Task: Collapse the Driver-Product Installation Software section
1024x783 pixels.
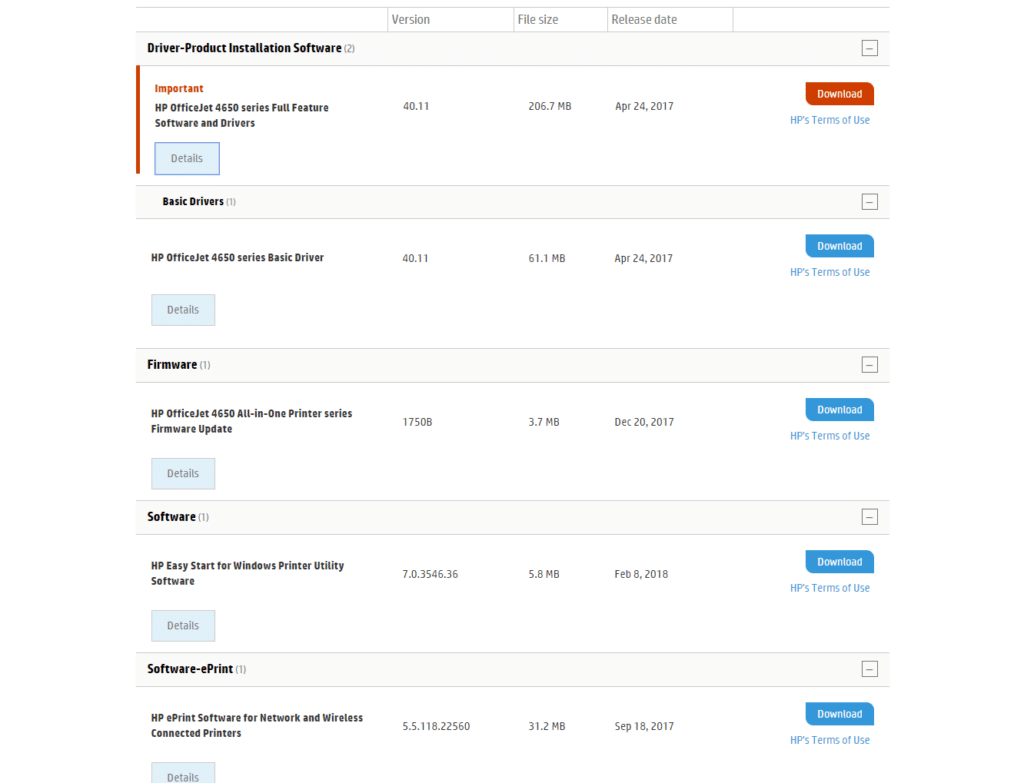Action: (x=869, y=47)
